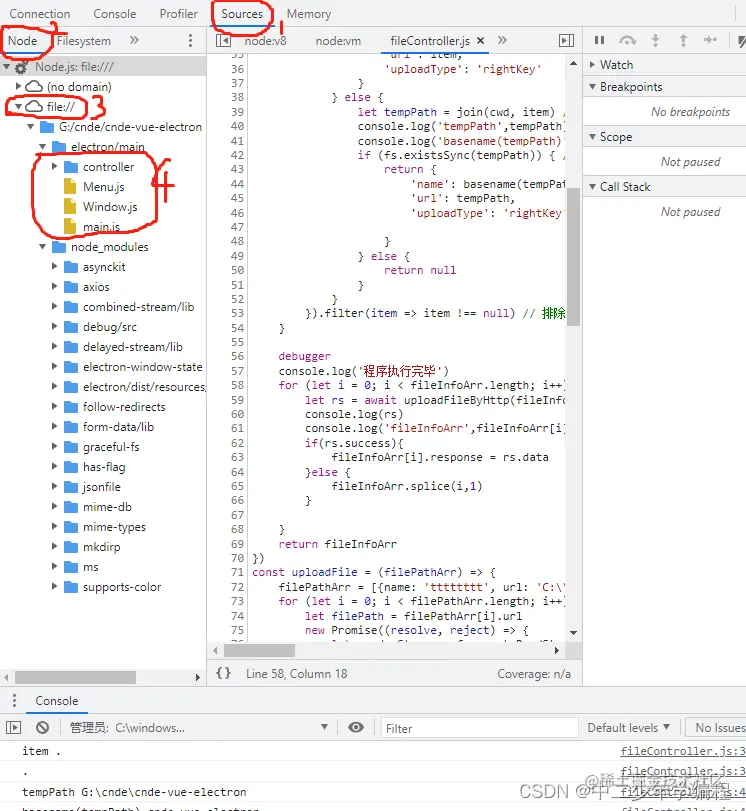Select the Node.js: file:/// gear entry
746x811 pixels.
coord(74,67)
